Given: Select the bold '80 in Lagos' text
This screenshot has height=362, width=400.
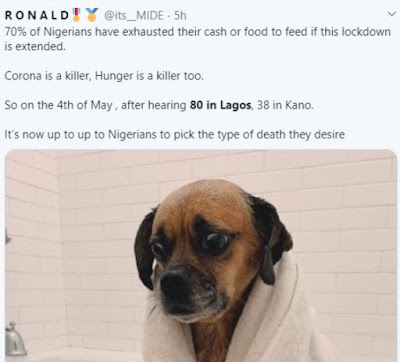Looking at the screenshot, I should tap(220, 105).
